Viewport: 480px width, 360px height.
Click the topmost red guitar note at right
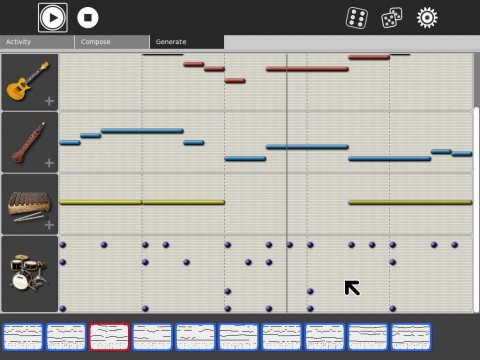pyautogui.click(x=369, y=57)
